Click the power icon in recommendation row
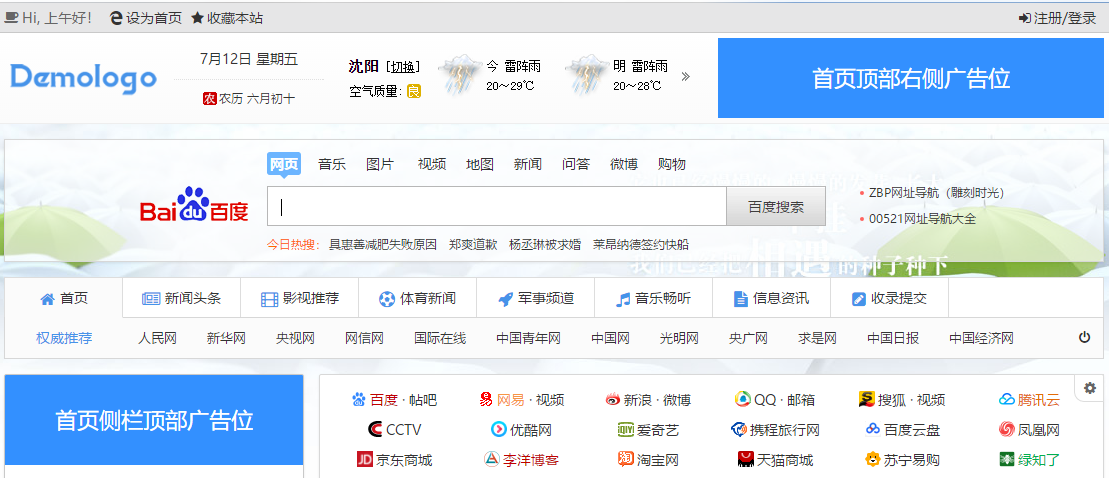The height and width of the screenshot is (478, 1109). point(1084,338)
